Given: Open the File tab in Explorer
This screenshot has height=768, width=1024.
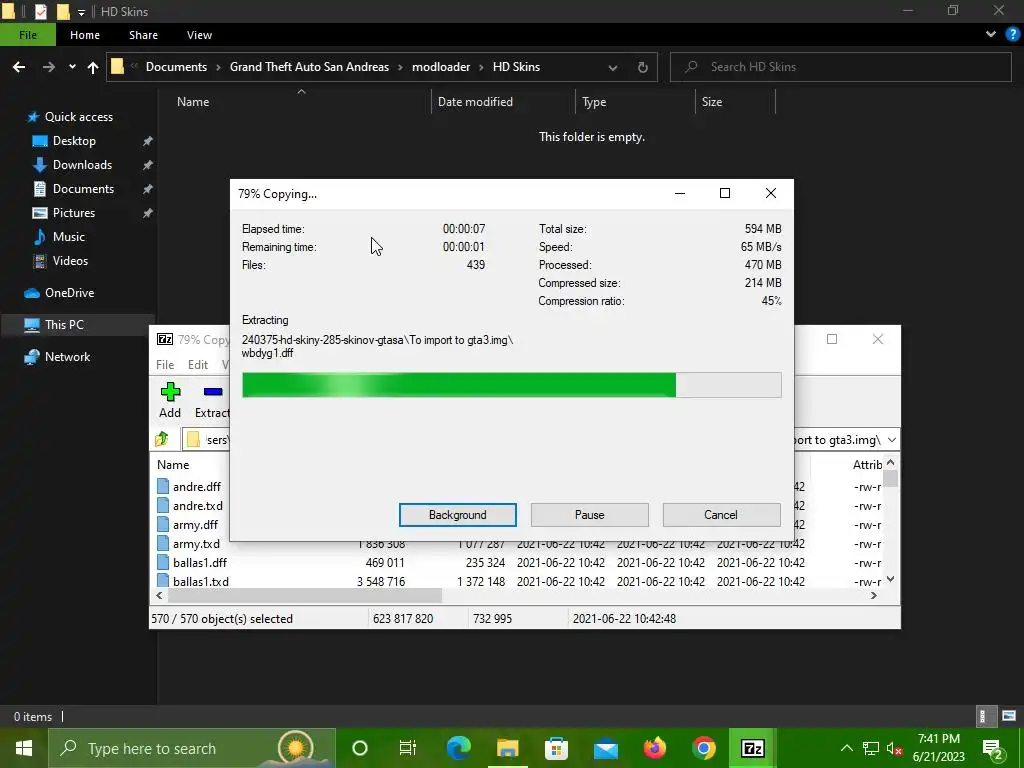Looking at the screenshot, I should click(28, 35).
